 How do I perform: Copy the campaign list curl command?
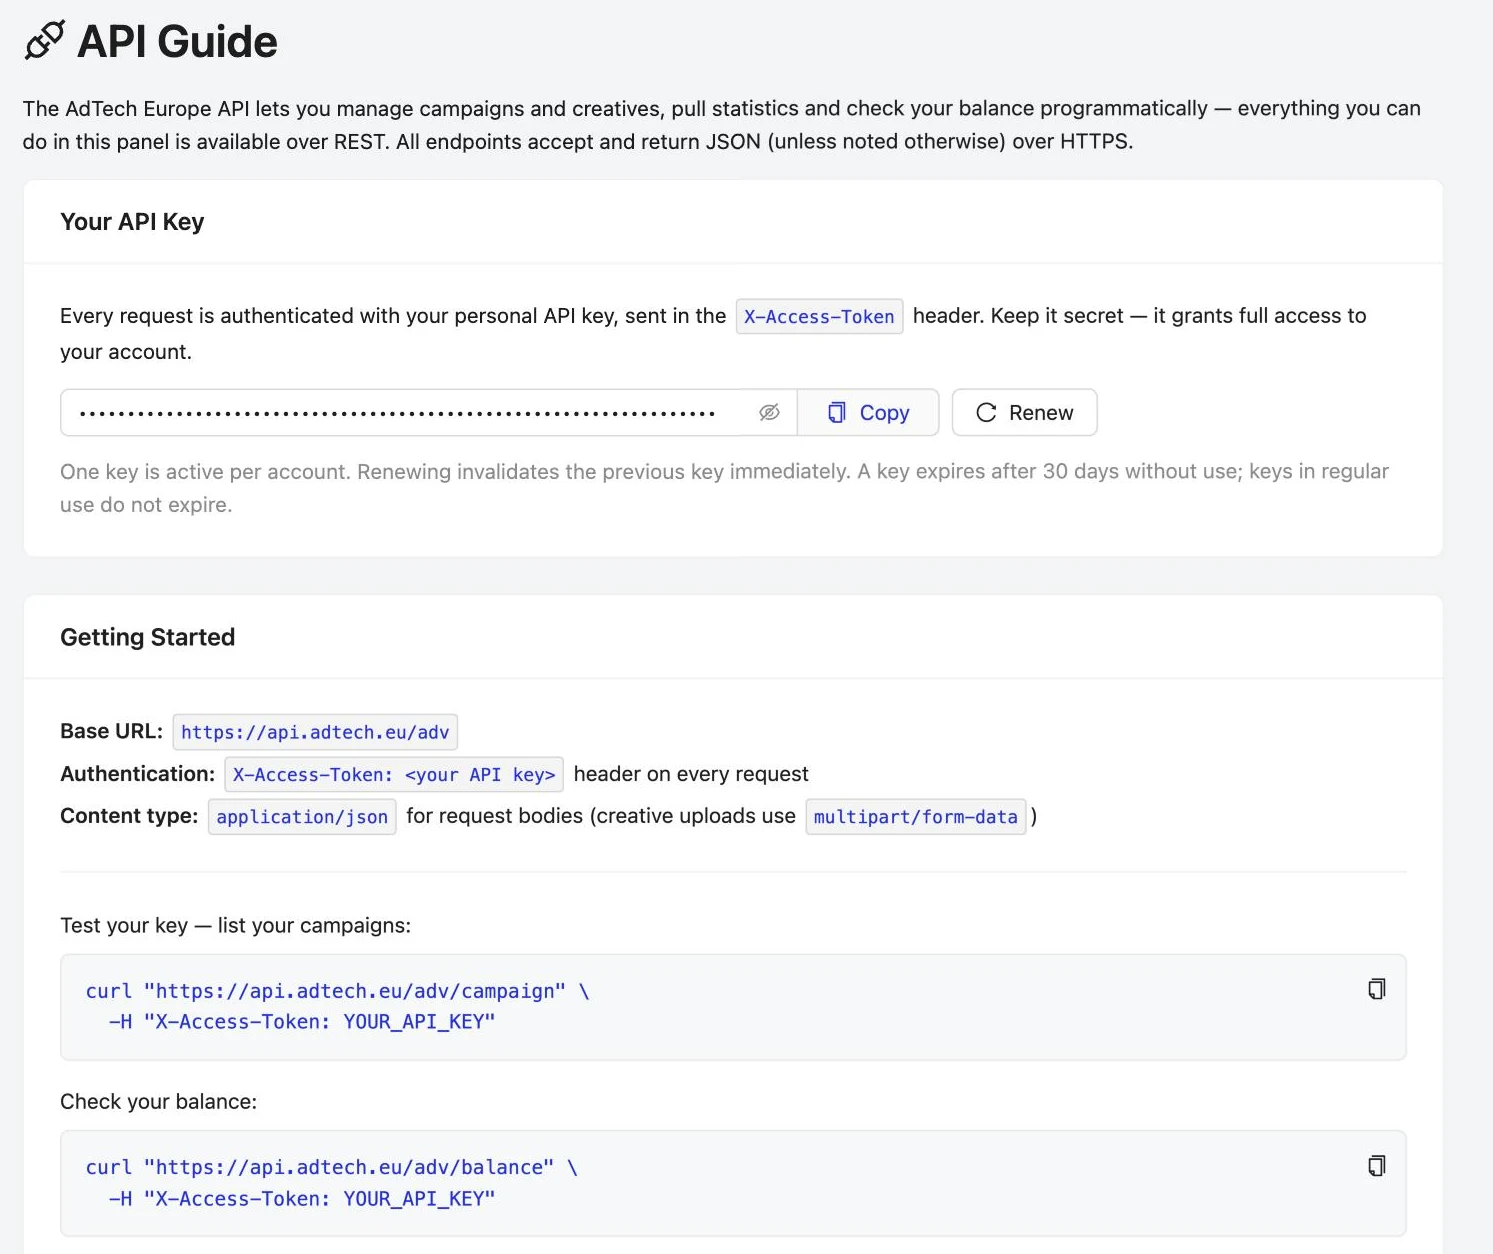click(x=1377, y=989)
